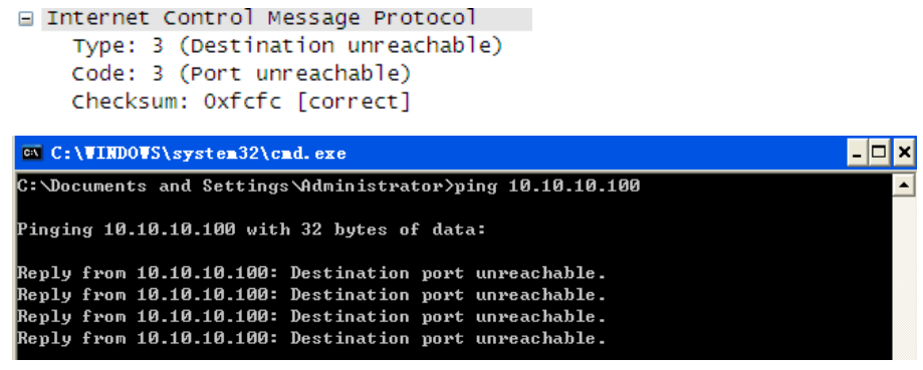The height and width of the screenshot is (370, 923).
Task: Click the Documents and Settings prompt path
Action: [x=235, y=186]
